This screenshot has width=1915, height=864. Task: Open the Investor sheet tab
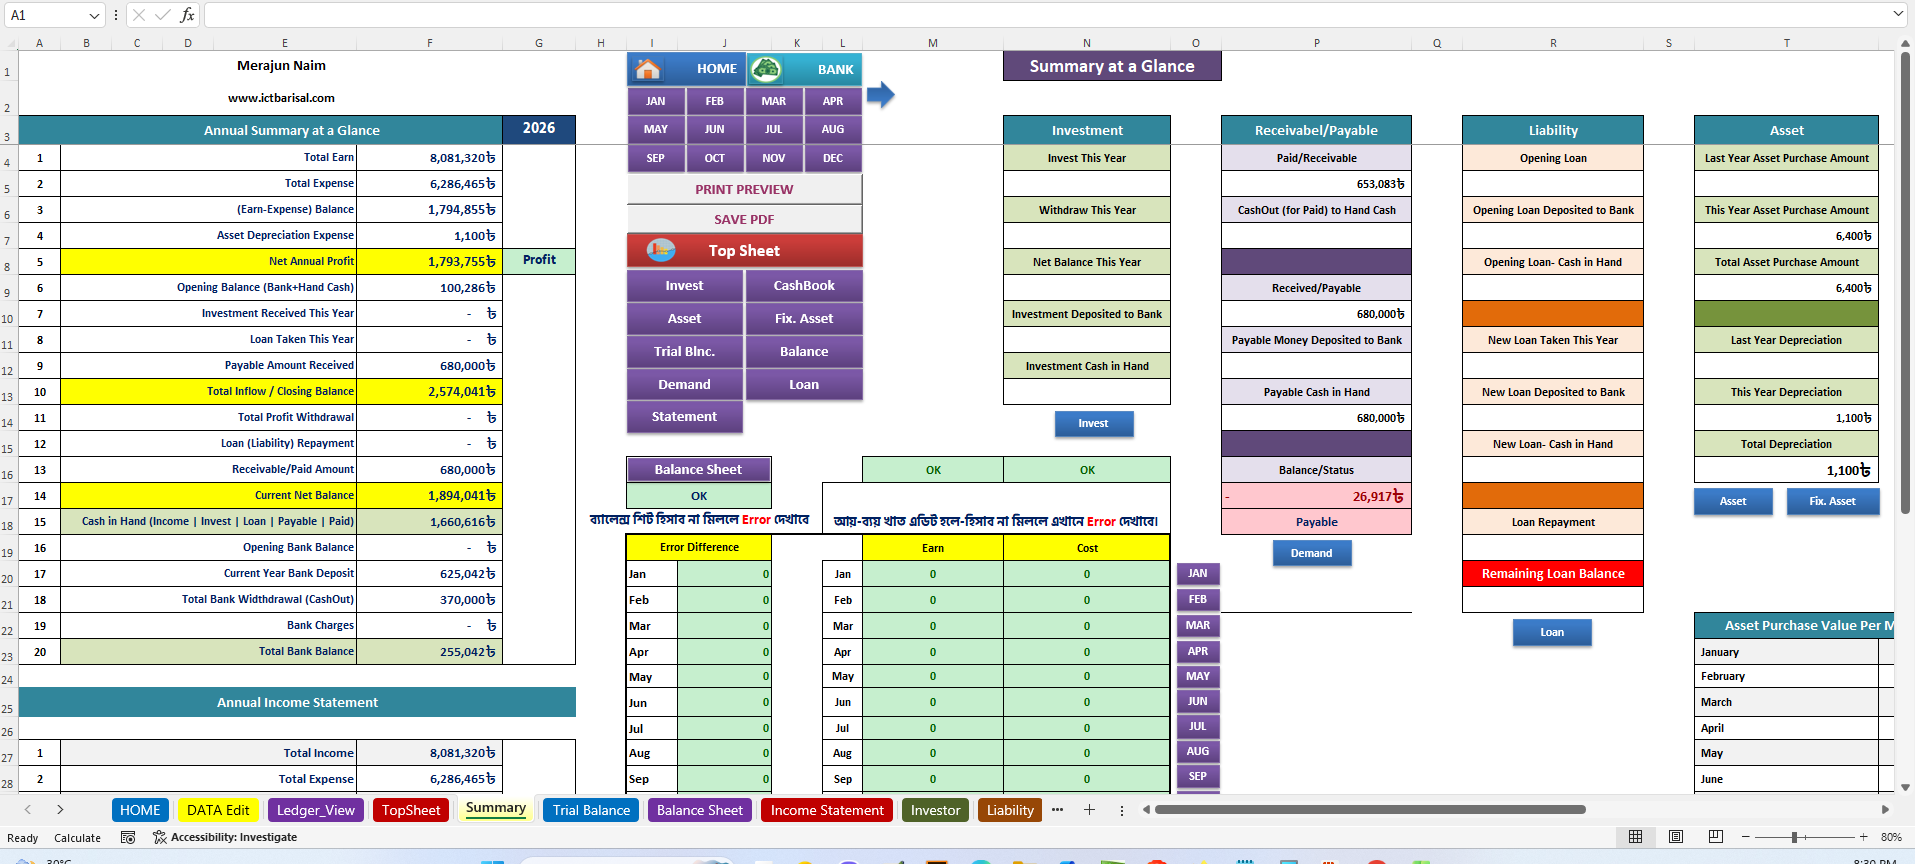click(936, 810)
